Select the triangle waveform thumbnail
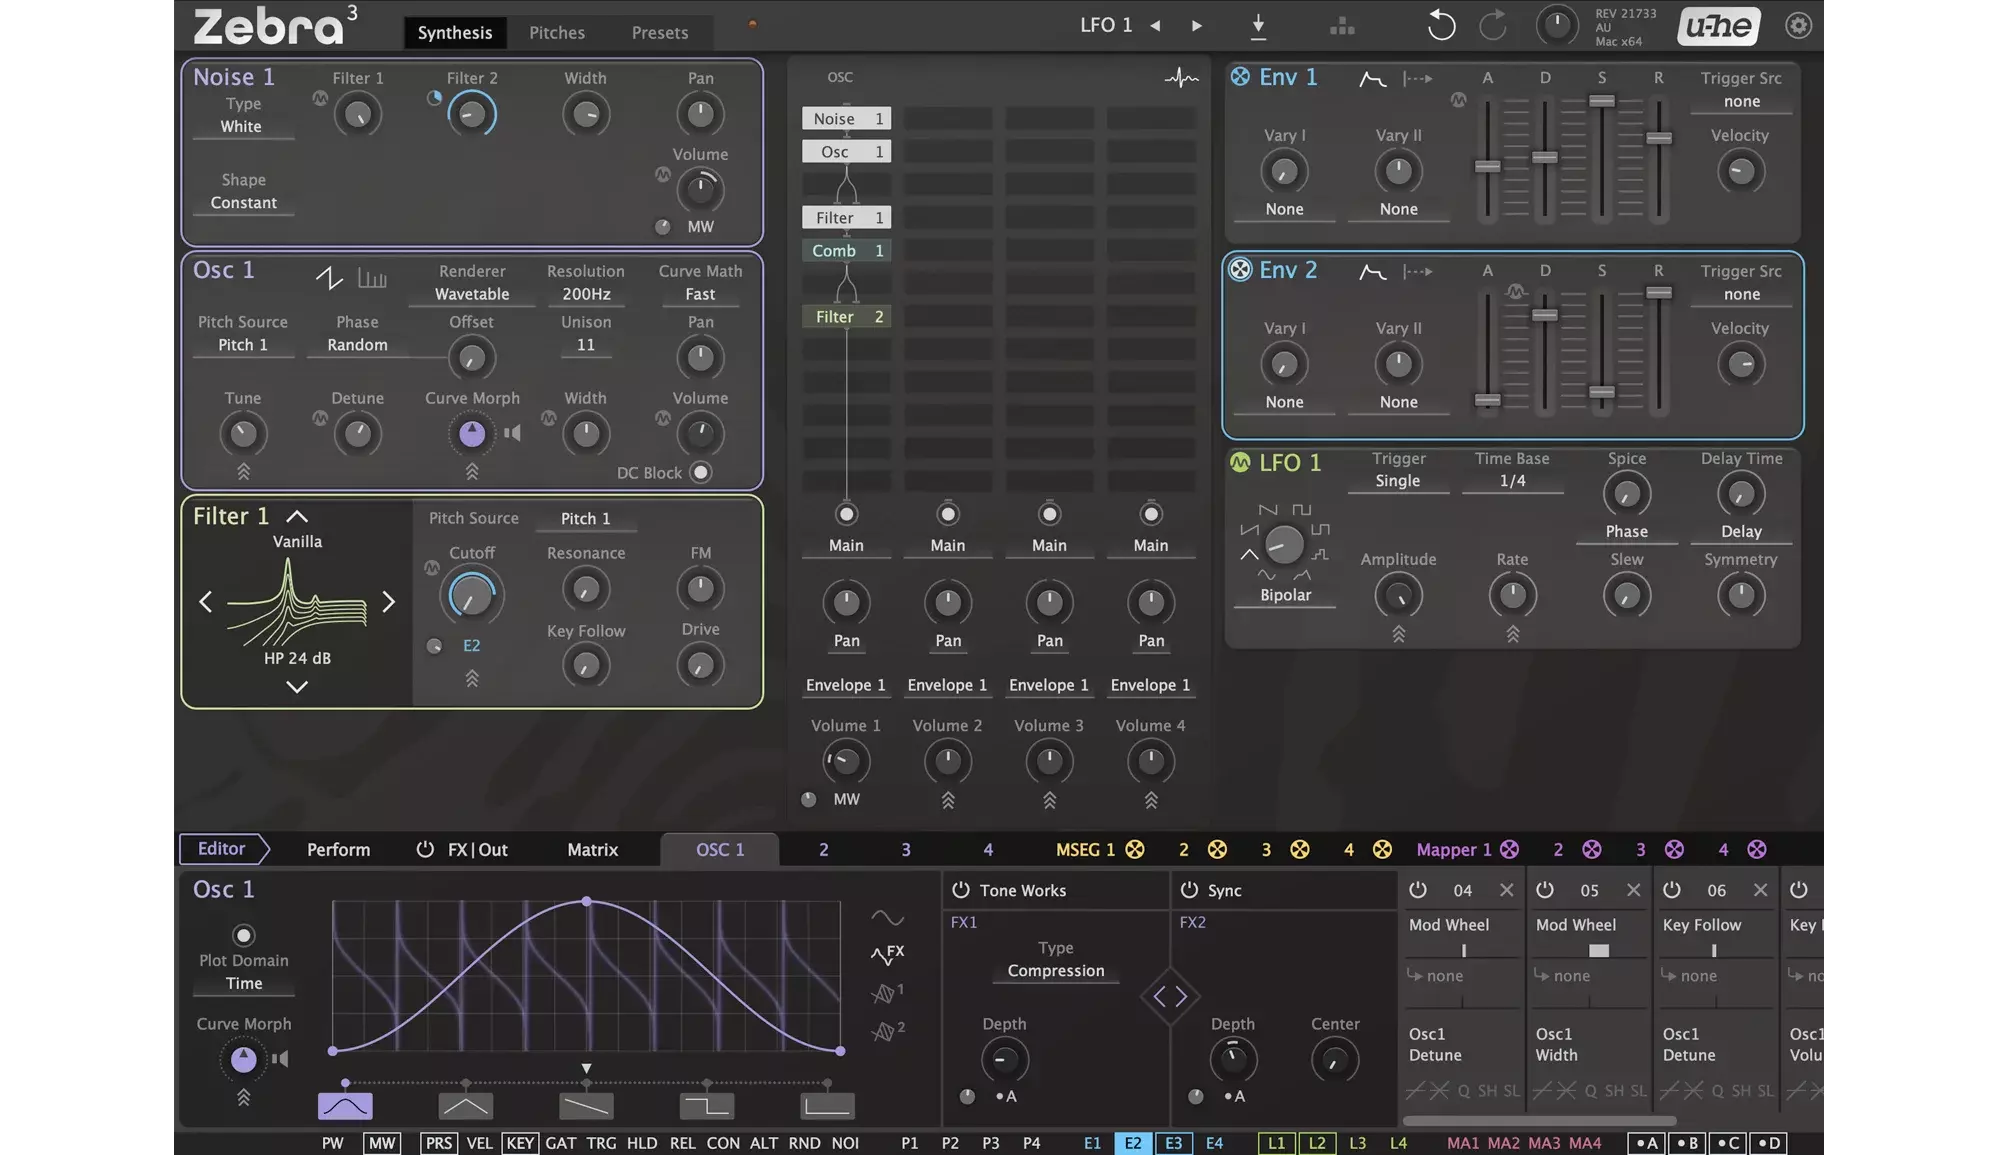2000x1155 pixels. (466, 1106)
